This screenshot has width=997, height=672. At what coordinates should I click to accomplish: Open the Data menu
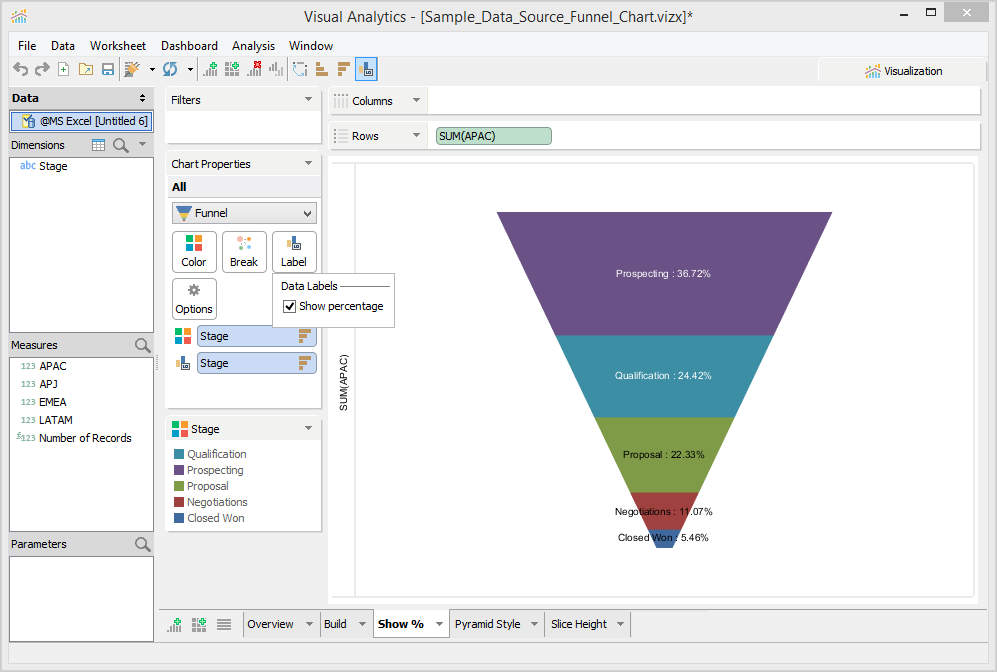click(63, 46)
